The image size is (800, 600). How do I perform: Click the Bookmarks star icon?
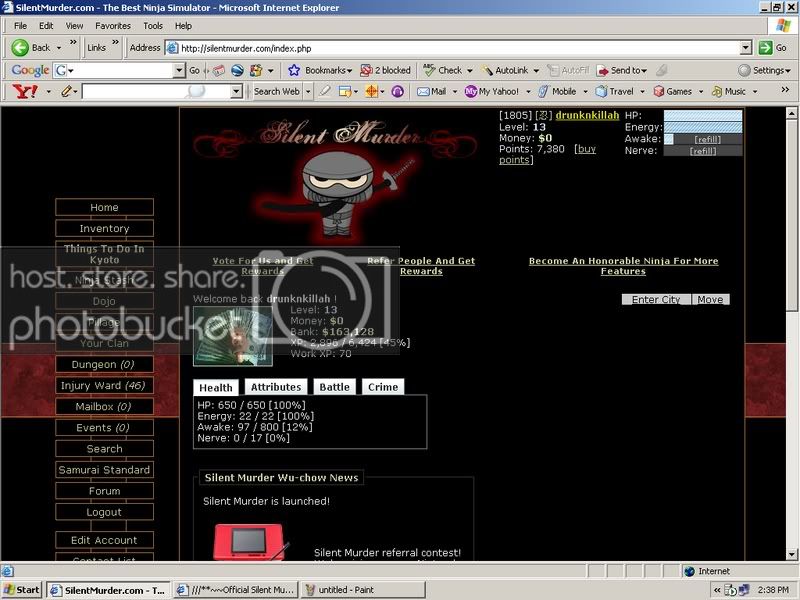coord(294,70)
